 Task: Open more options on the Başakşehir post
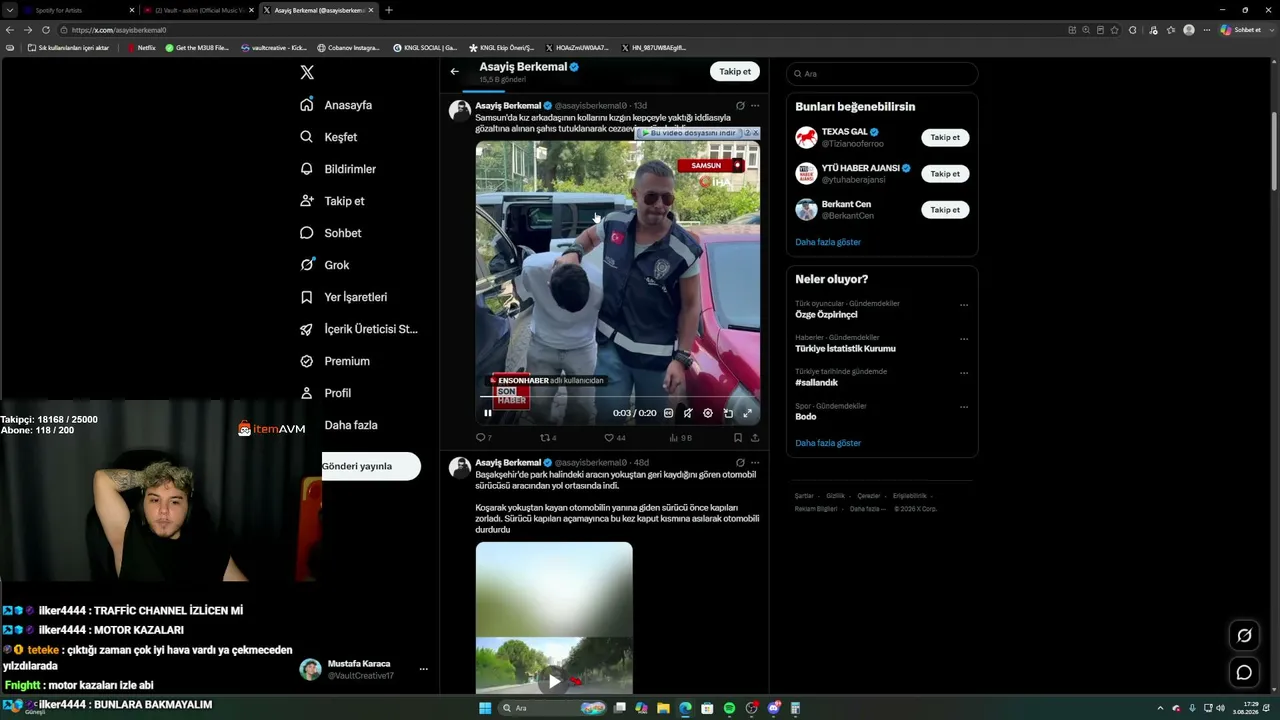[755, 462]
